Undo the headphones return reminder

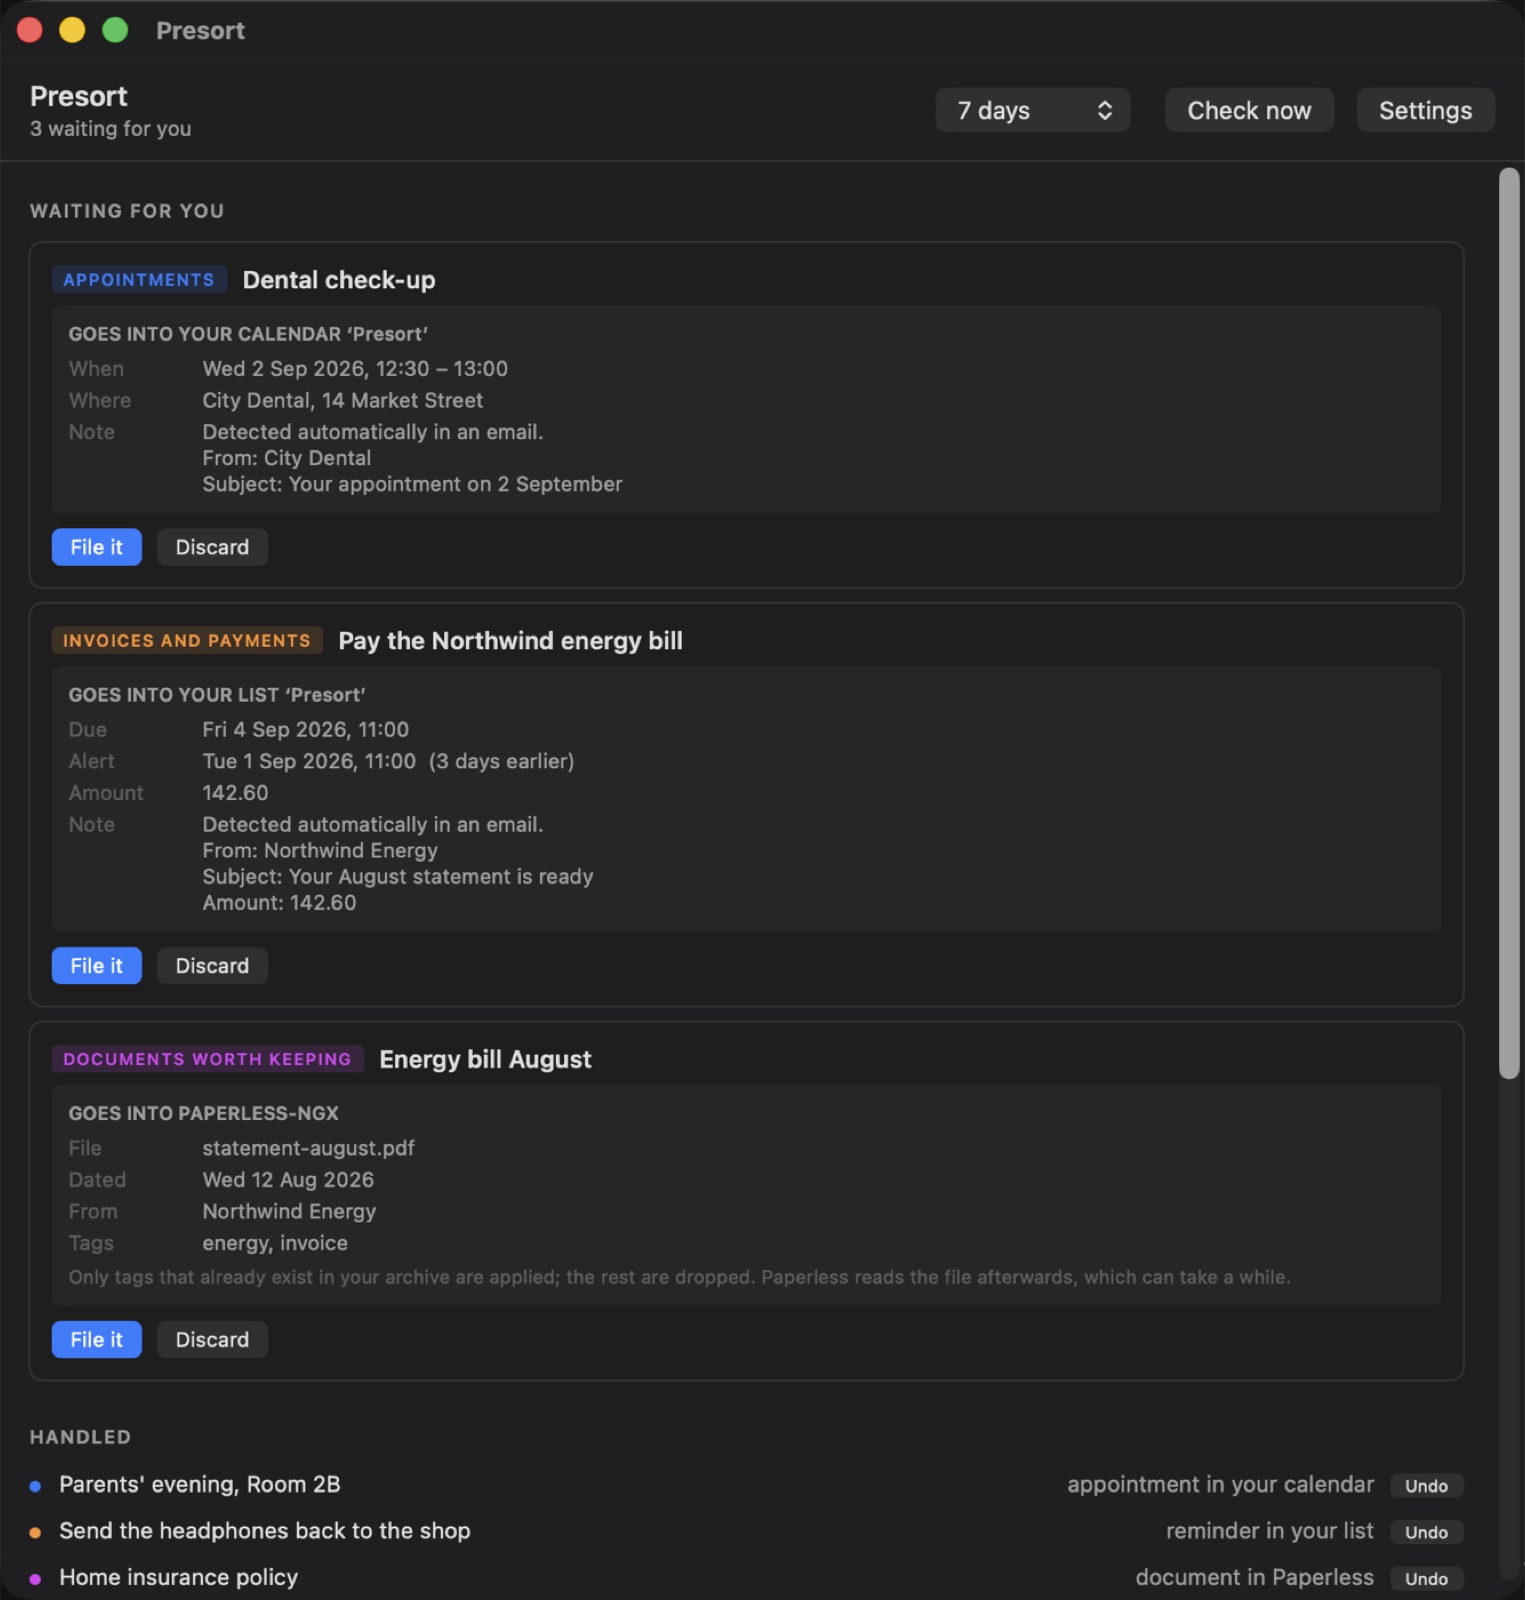[x=1426, y=1532]
